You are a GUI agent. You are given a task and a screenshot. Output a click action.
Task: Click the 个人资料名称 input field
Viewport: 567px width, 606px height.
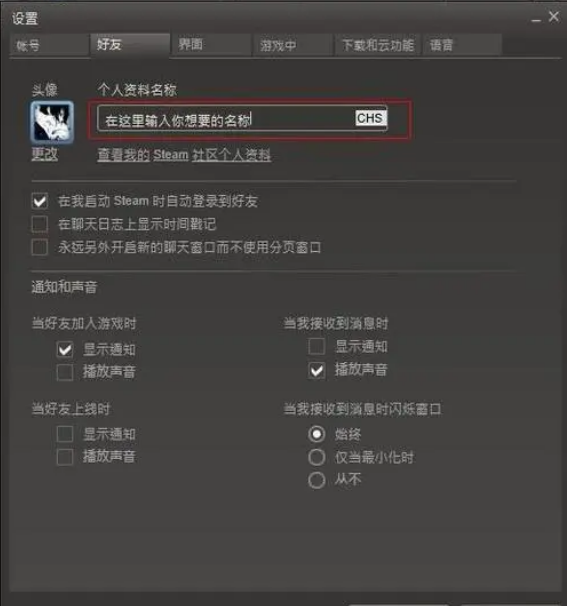tap(242, 119)
